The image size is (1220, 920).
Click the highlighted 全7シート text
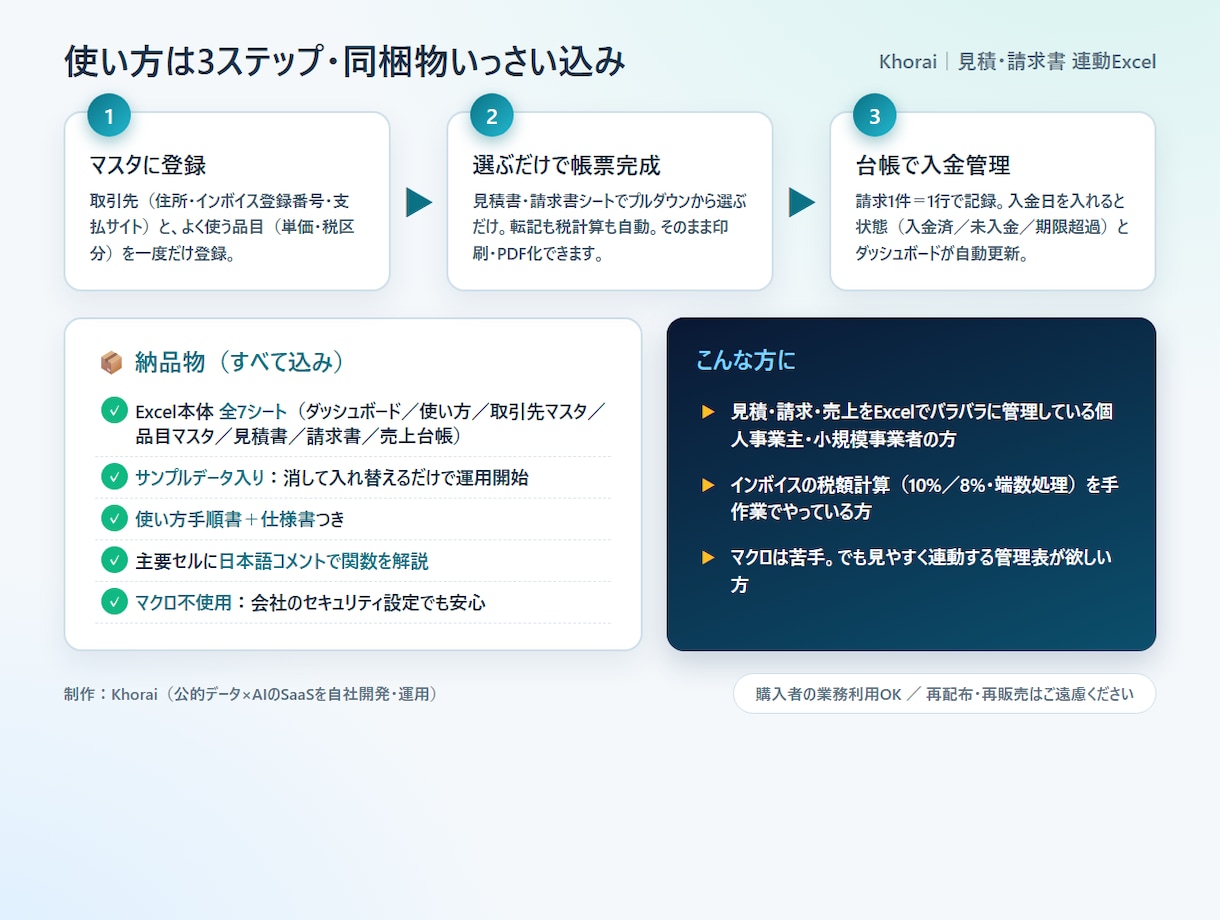[x=253, y=411]
